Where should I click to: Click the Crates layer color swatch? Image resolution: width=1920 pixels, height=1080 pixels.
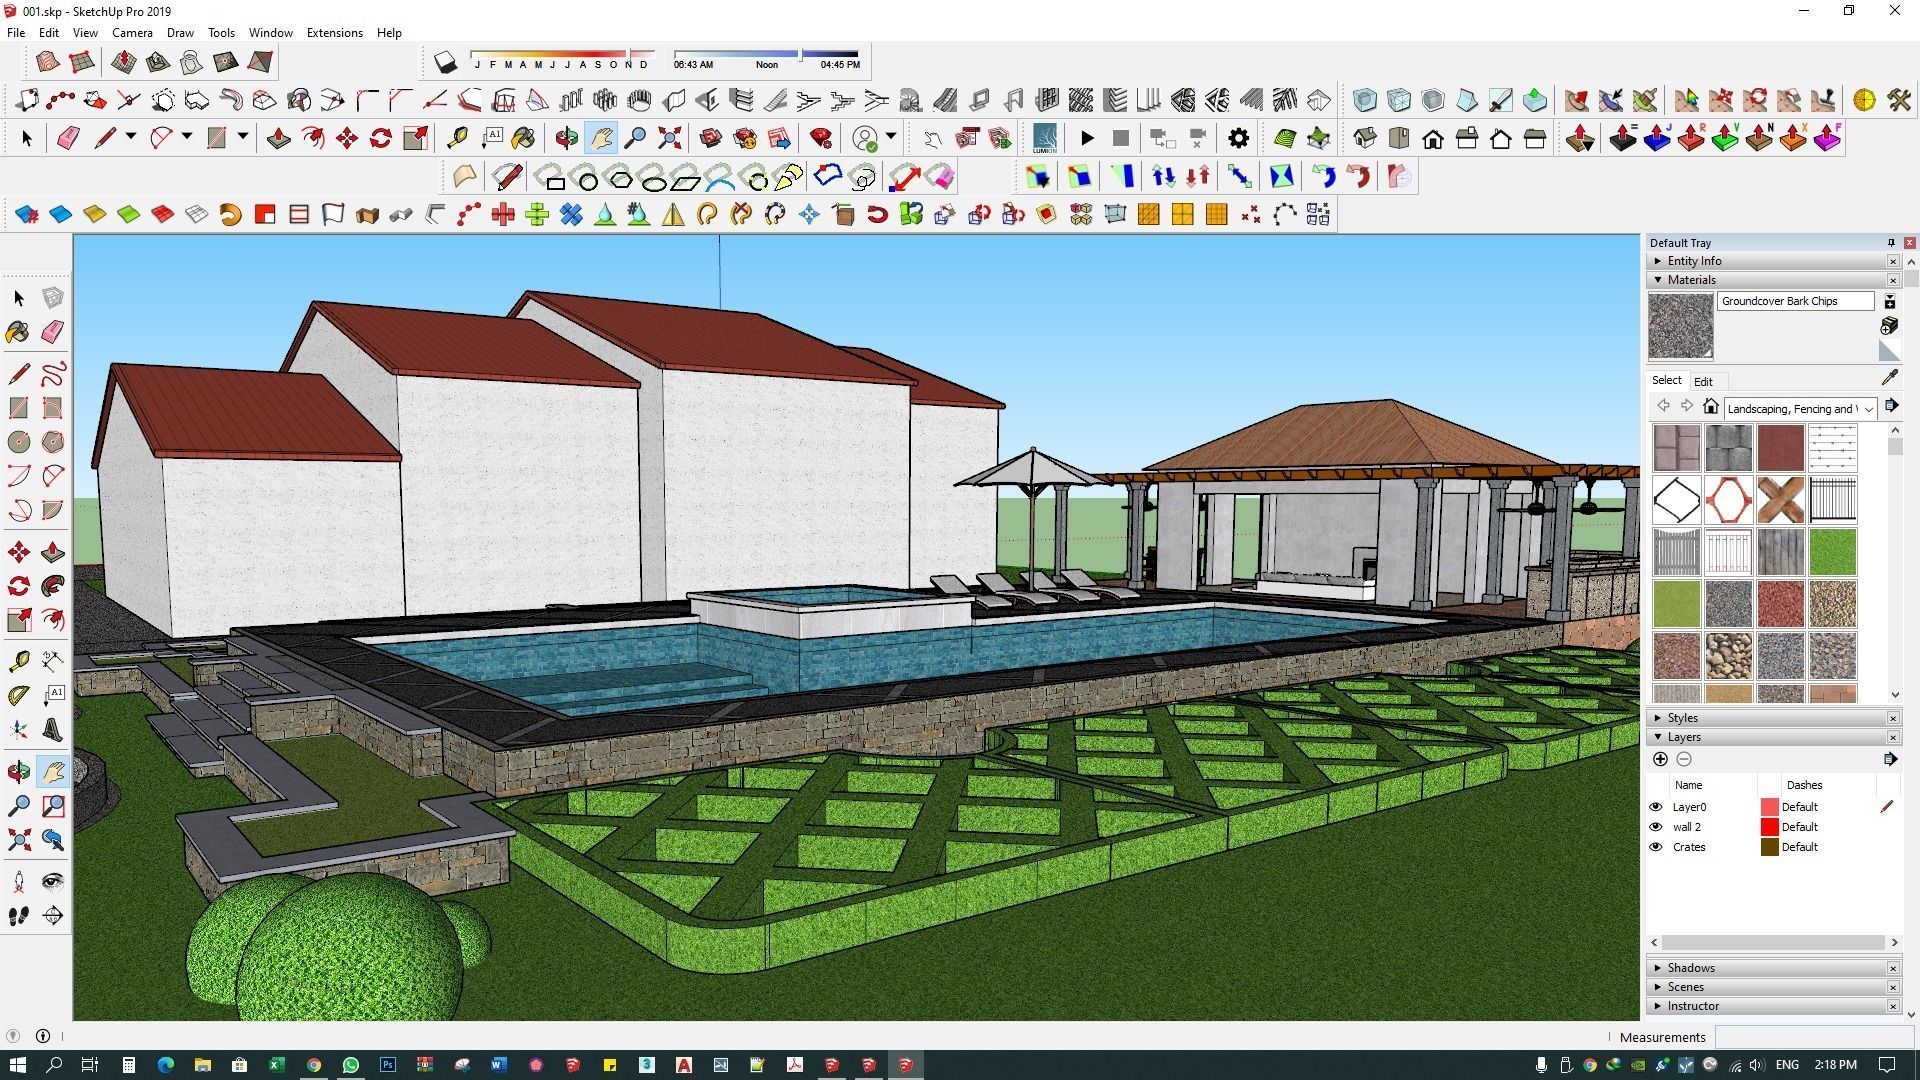1769,847
